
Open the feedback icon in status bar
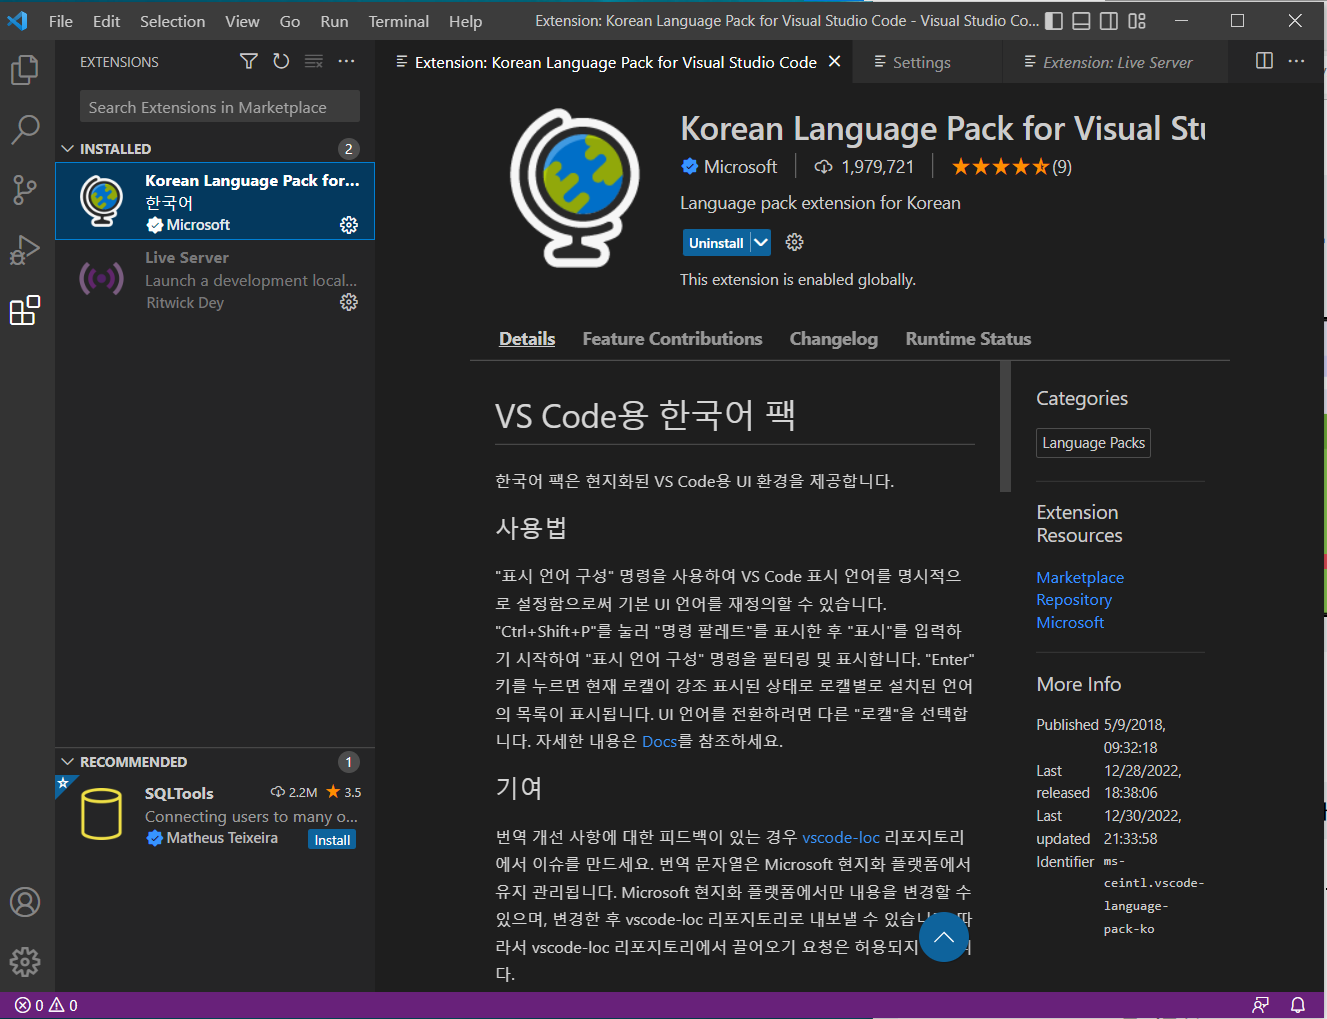tap(1261, 1005)
